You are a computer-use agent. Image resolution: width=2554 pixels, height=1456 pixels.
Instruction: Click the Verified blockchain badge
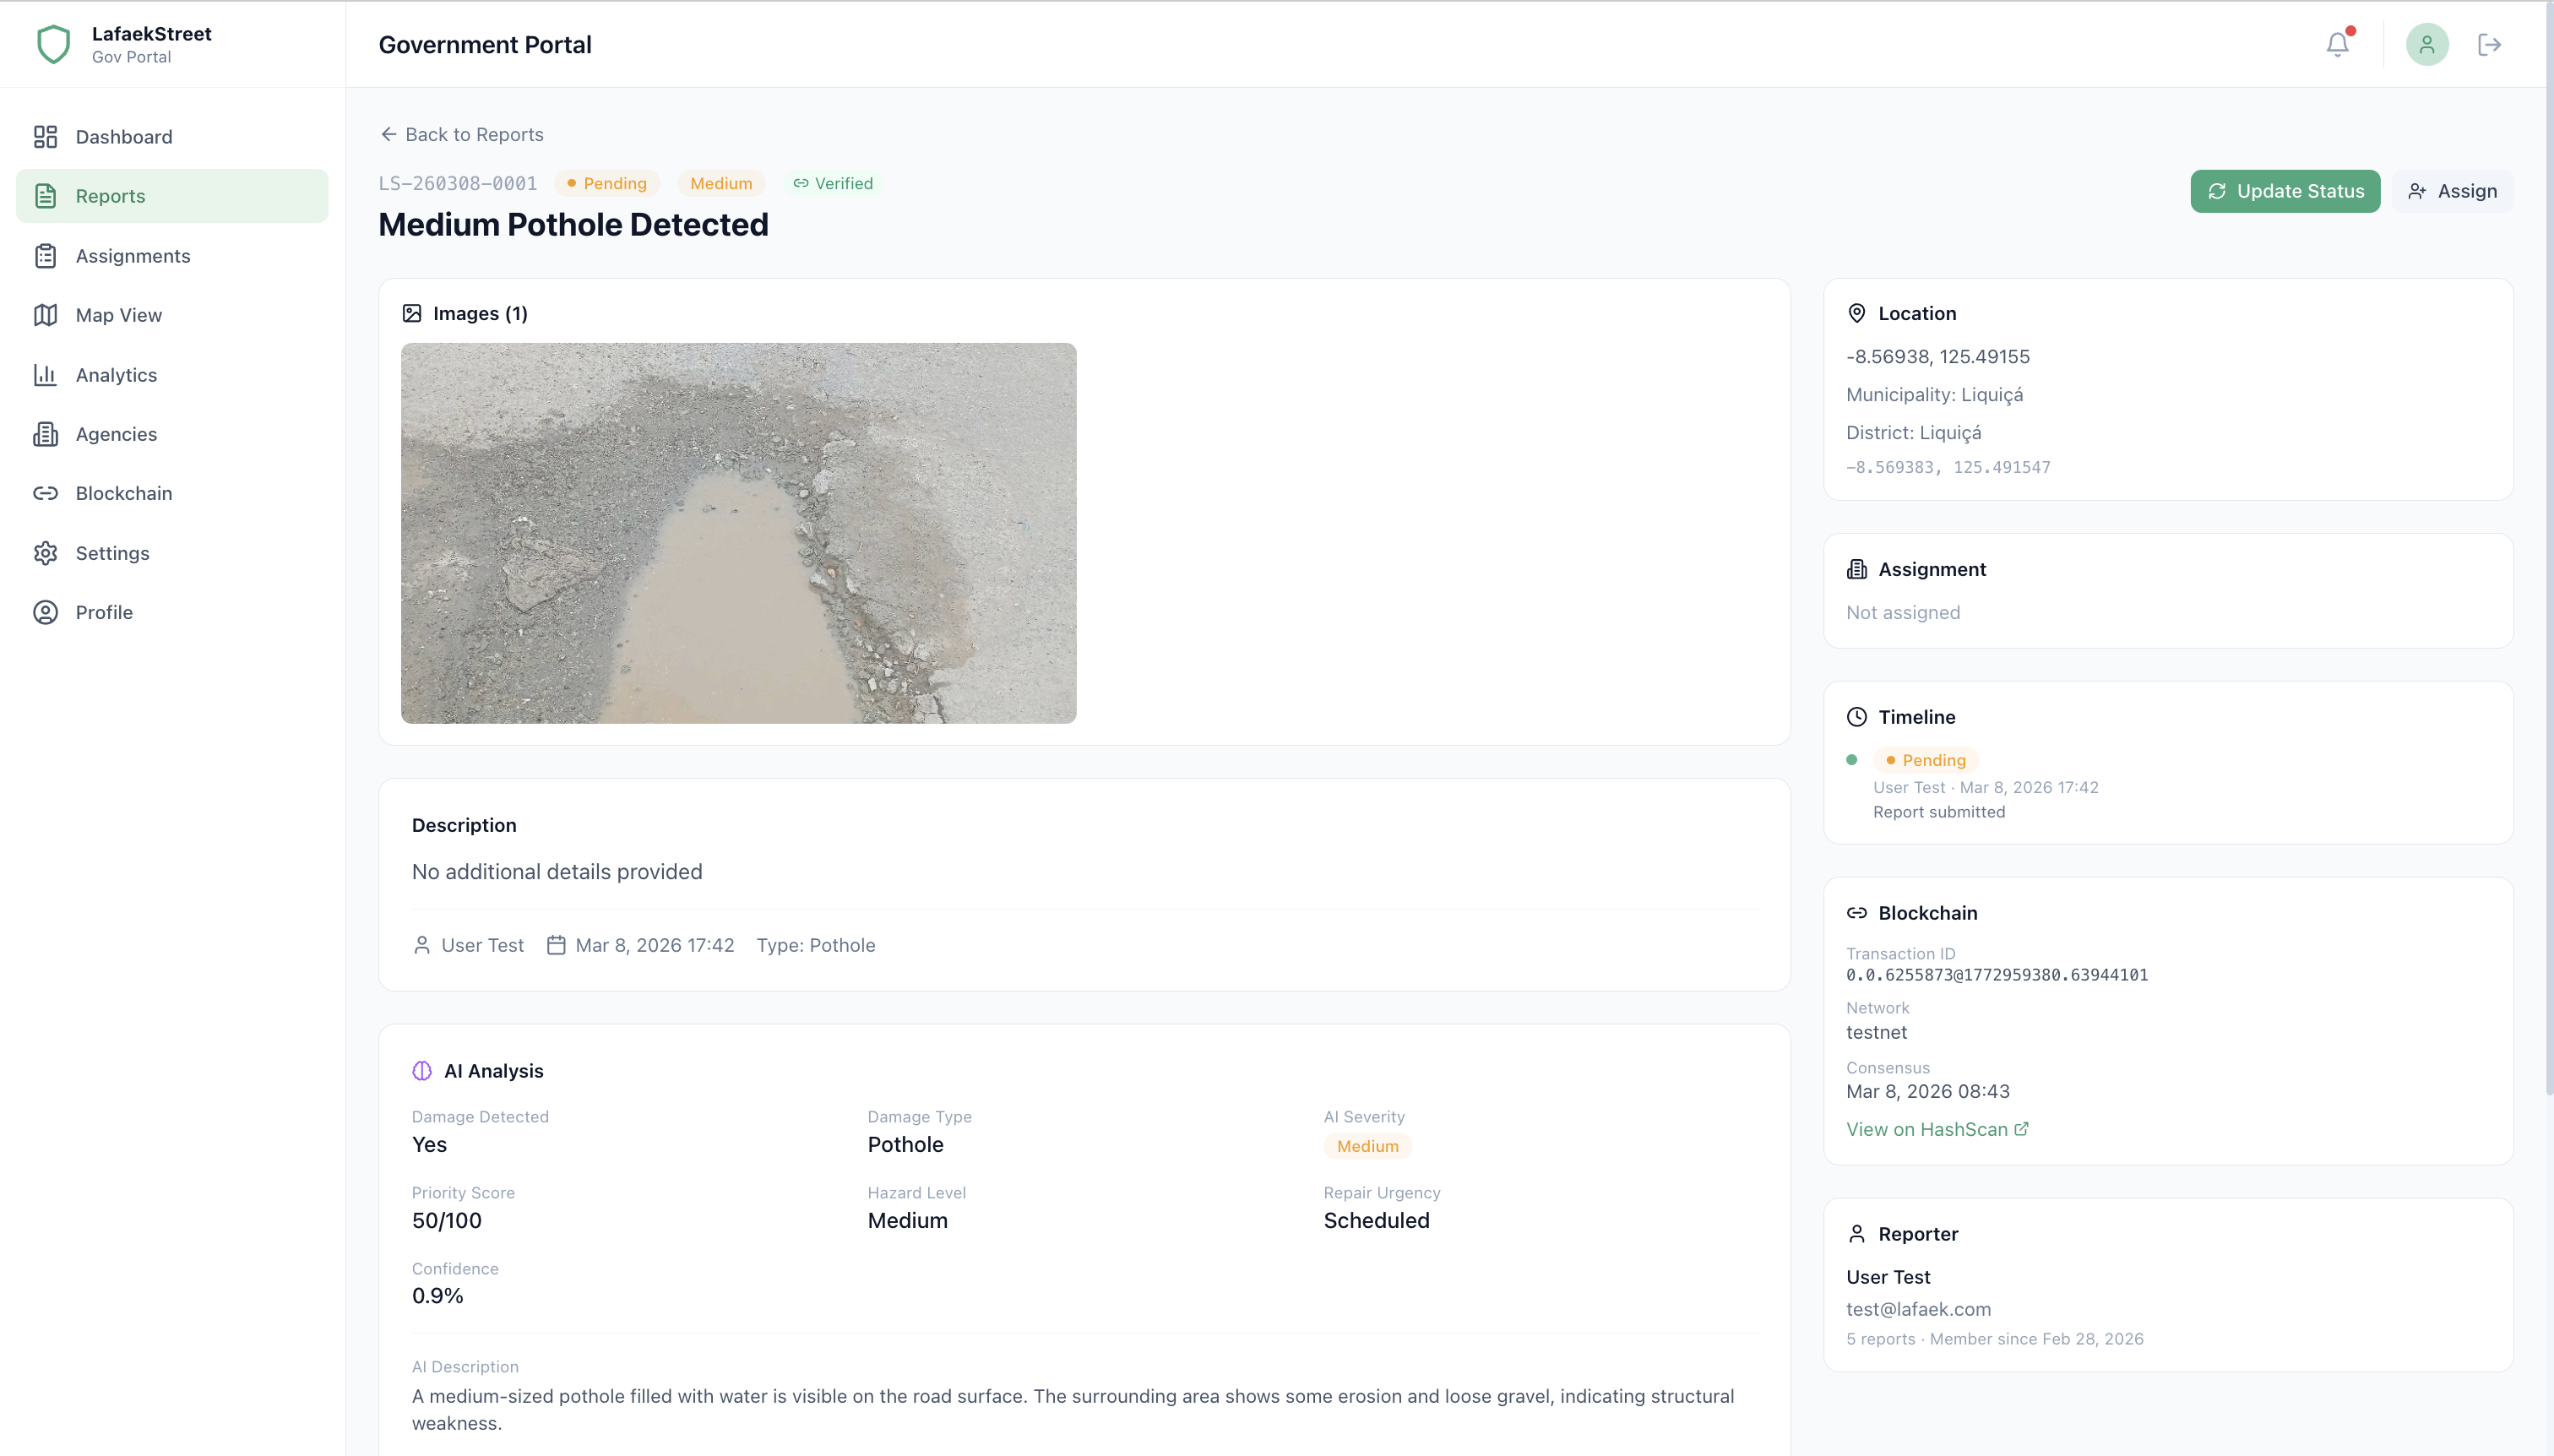pos(833,183)
